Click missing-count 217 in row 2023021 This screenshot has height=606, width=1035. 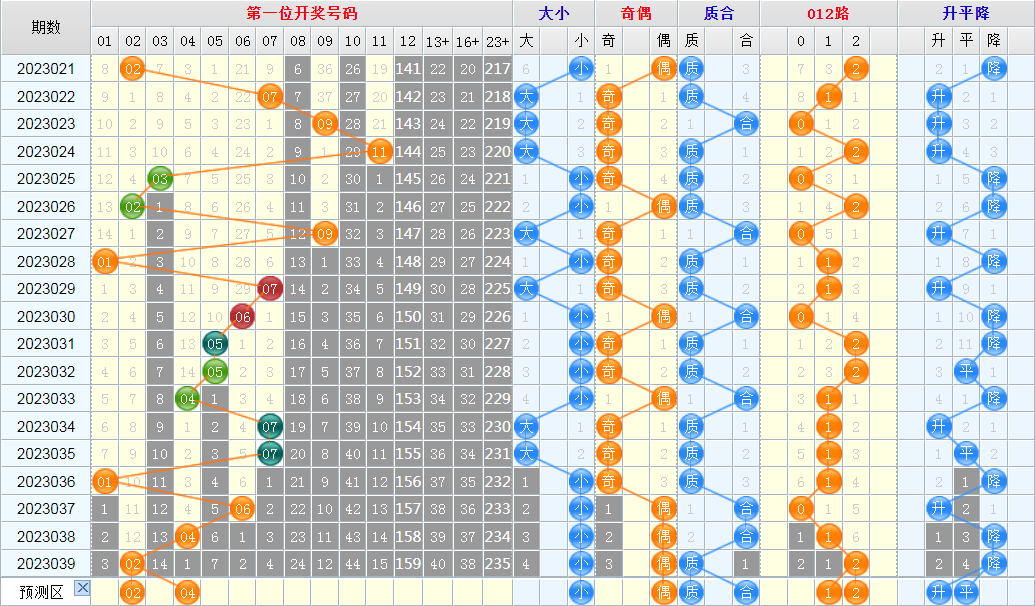click(x=498, y=69)
